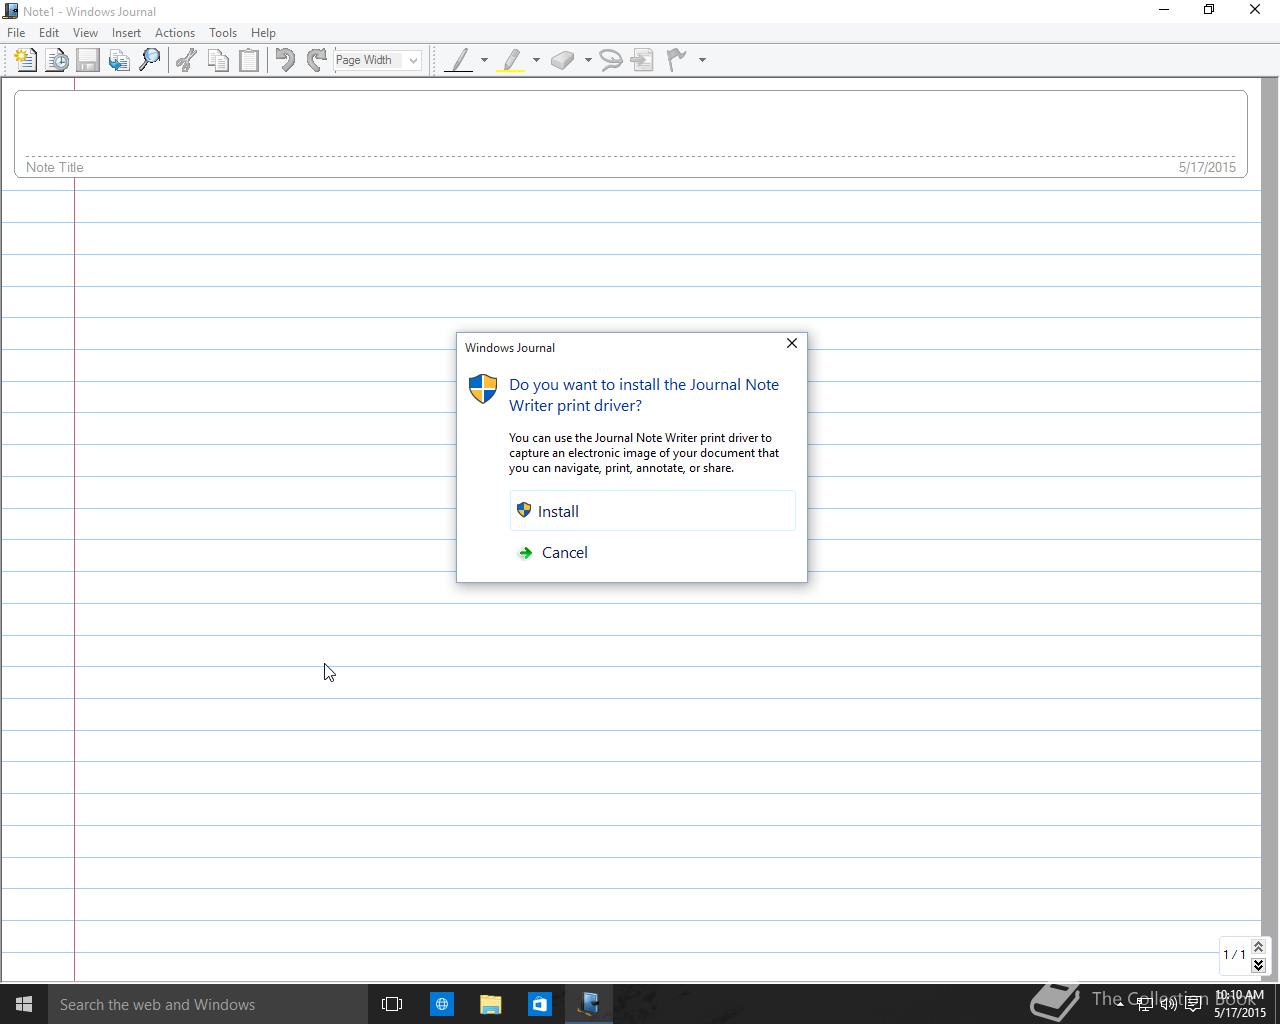
Task: Click Install in the print driver dialog
Action: [x=652, y=511]
